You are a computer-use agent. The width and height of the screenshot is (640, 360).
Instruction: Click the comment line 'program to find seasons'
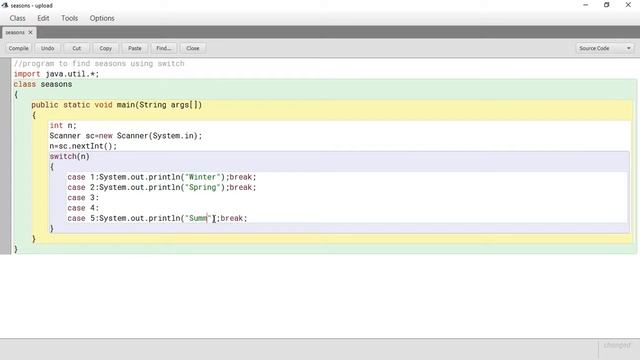pyautogui.click(x=99, y=64)
